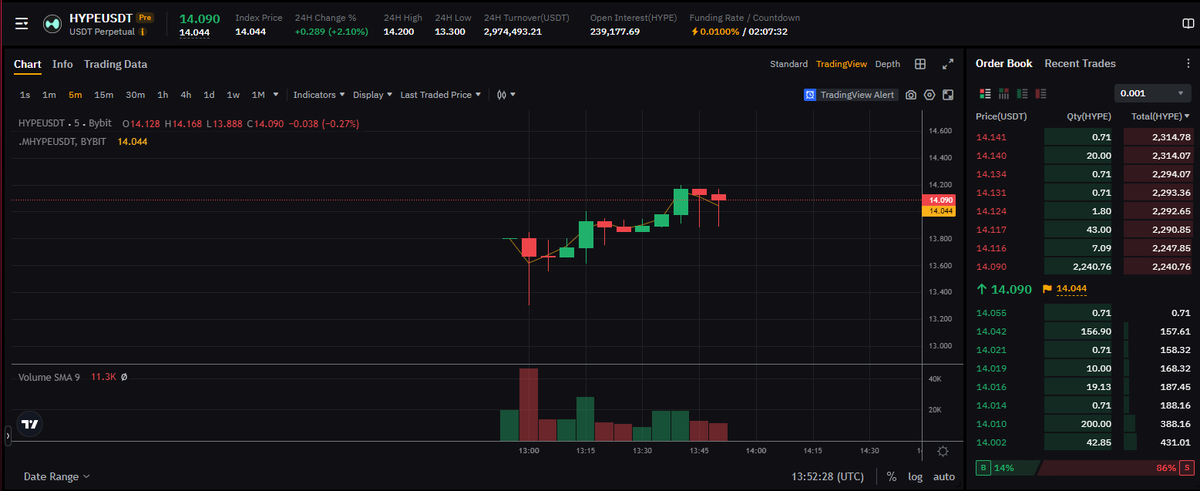Viewport: 1200px width, 491px height.
Task: Select the Depth chart view
Action: [888, 64]
